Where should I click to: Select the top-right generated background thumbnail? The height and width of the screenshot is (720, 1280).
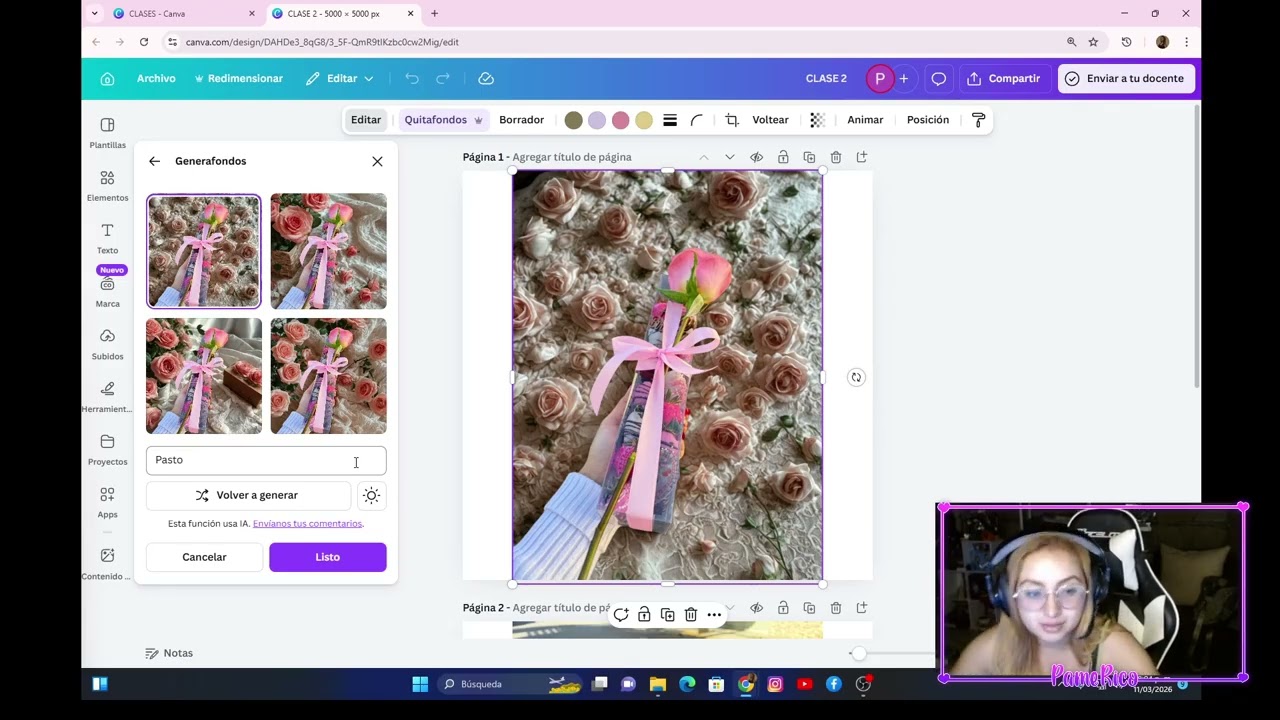click(328, 251)
